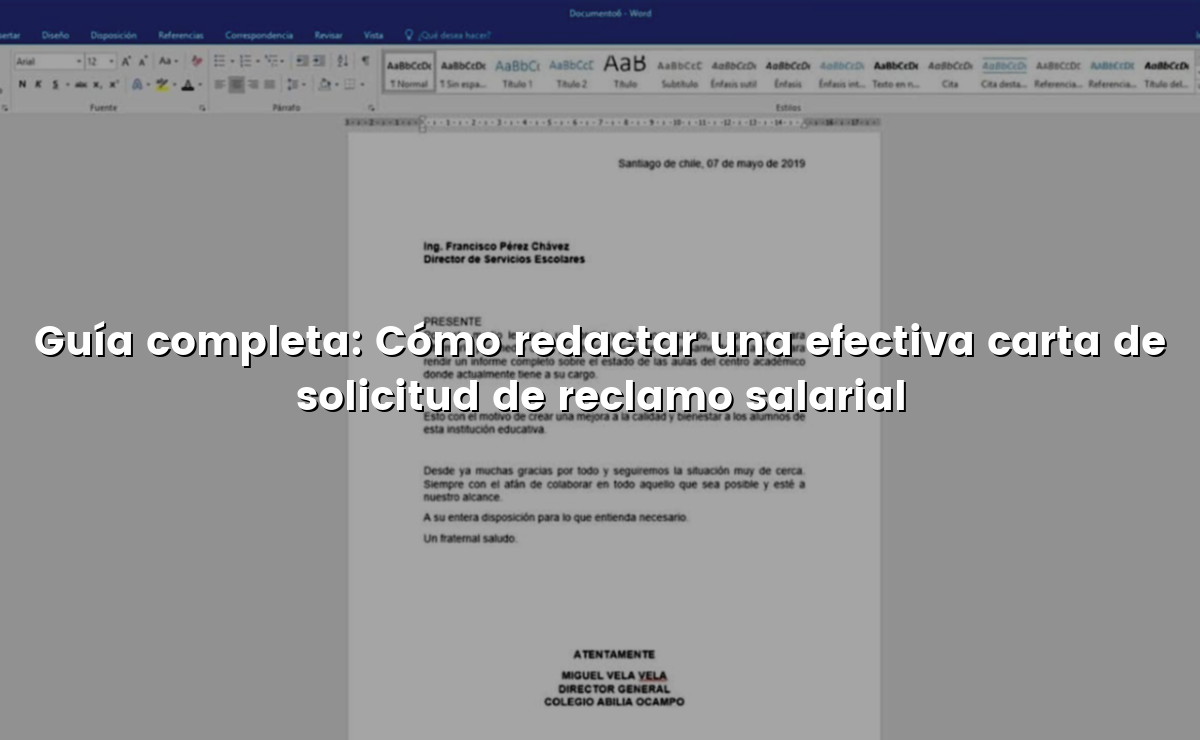
Task: Apply text effects with the outlined A icon
Action: 137,85
